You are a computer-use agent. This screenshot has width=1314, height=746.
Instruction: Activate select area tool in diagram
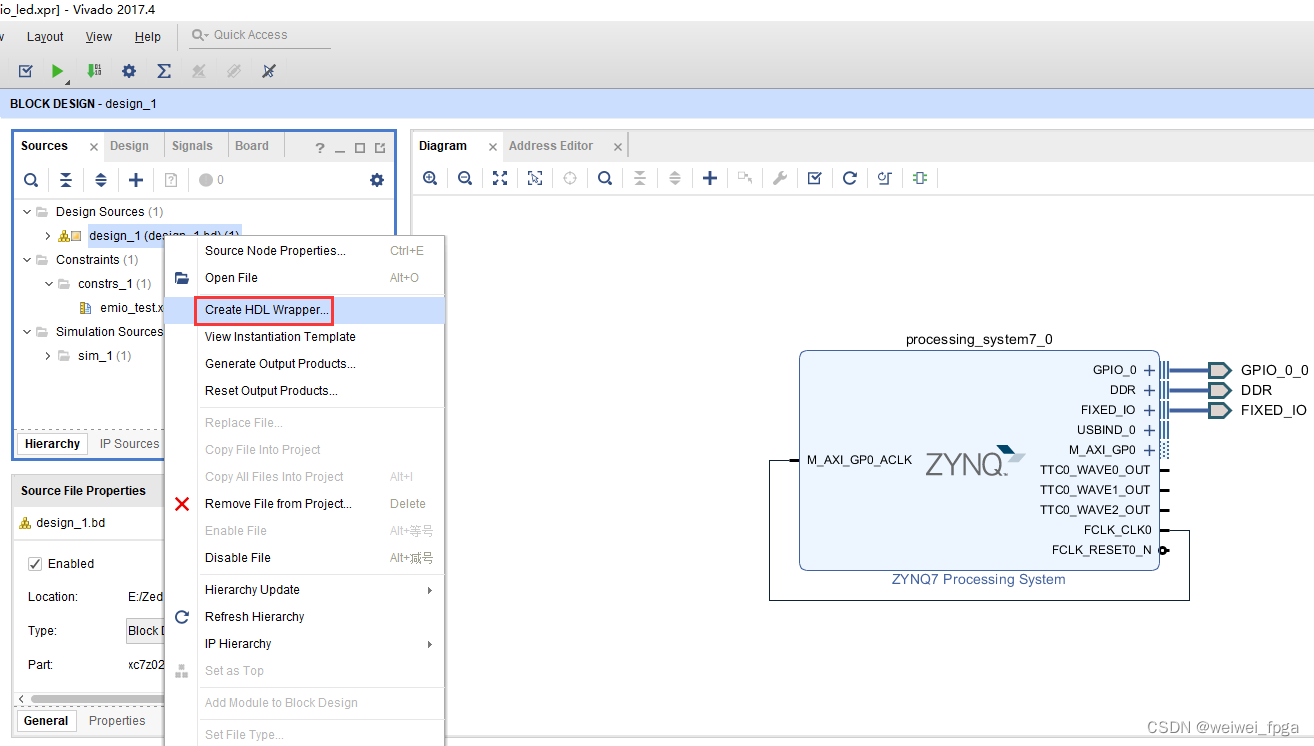[535, 178]
